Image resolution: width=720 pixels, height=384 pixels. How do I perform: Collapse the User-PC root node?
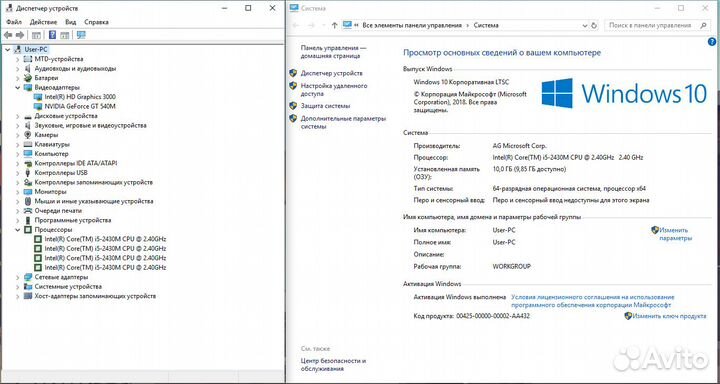pos(8,49)
